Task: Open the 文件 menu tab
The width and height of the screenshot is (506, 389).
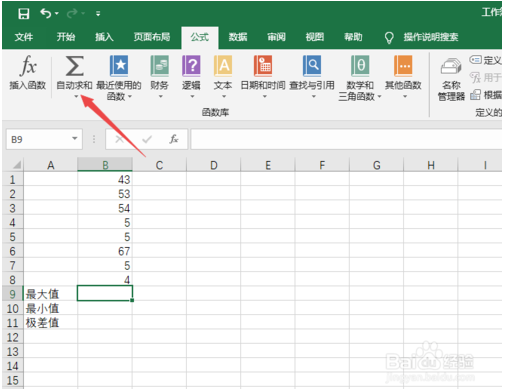Action: [x=24, y=37]
